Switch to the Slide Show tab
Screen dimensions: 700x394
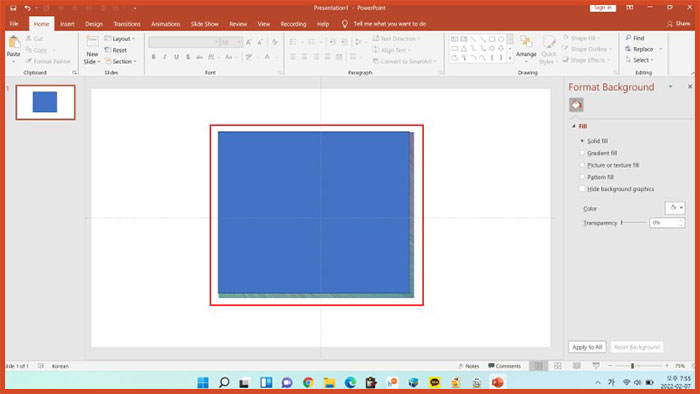tap(204, 24)
